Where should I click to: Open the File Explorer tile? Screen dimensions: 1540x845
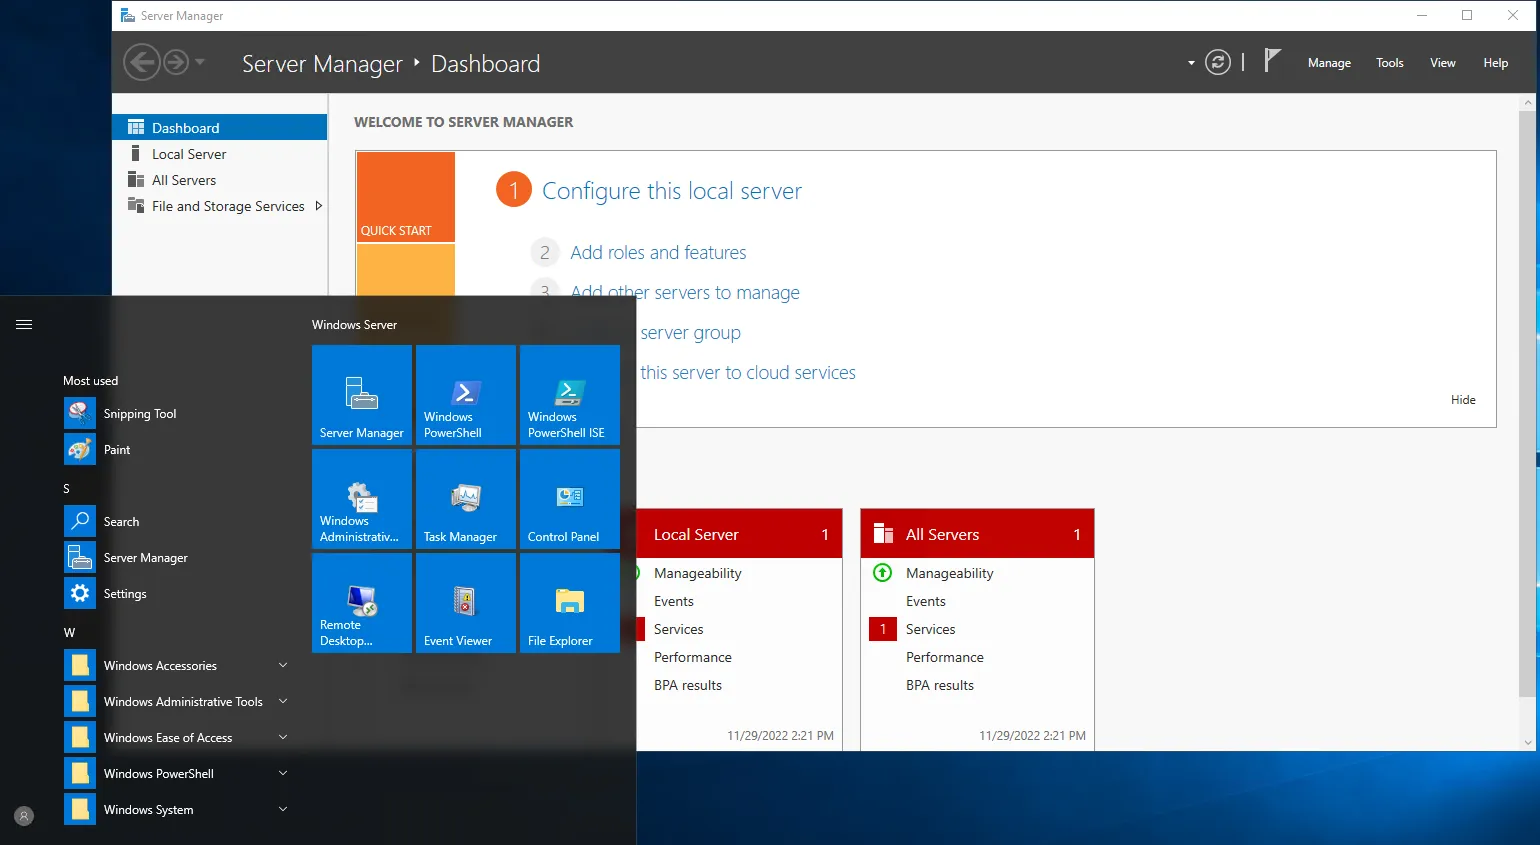pyautogui.click(x=570, y=603)
